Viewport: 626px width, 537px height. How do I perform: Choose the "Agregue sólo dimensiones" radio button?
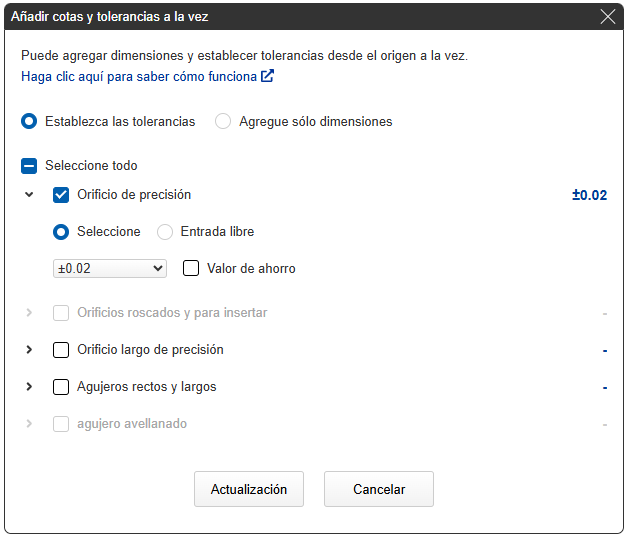tap(223, 121)
